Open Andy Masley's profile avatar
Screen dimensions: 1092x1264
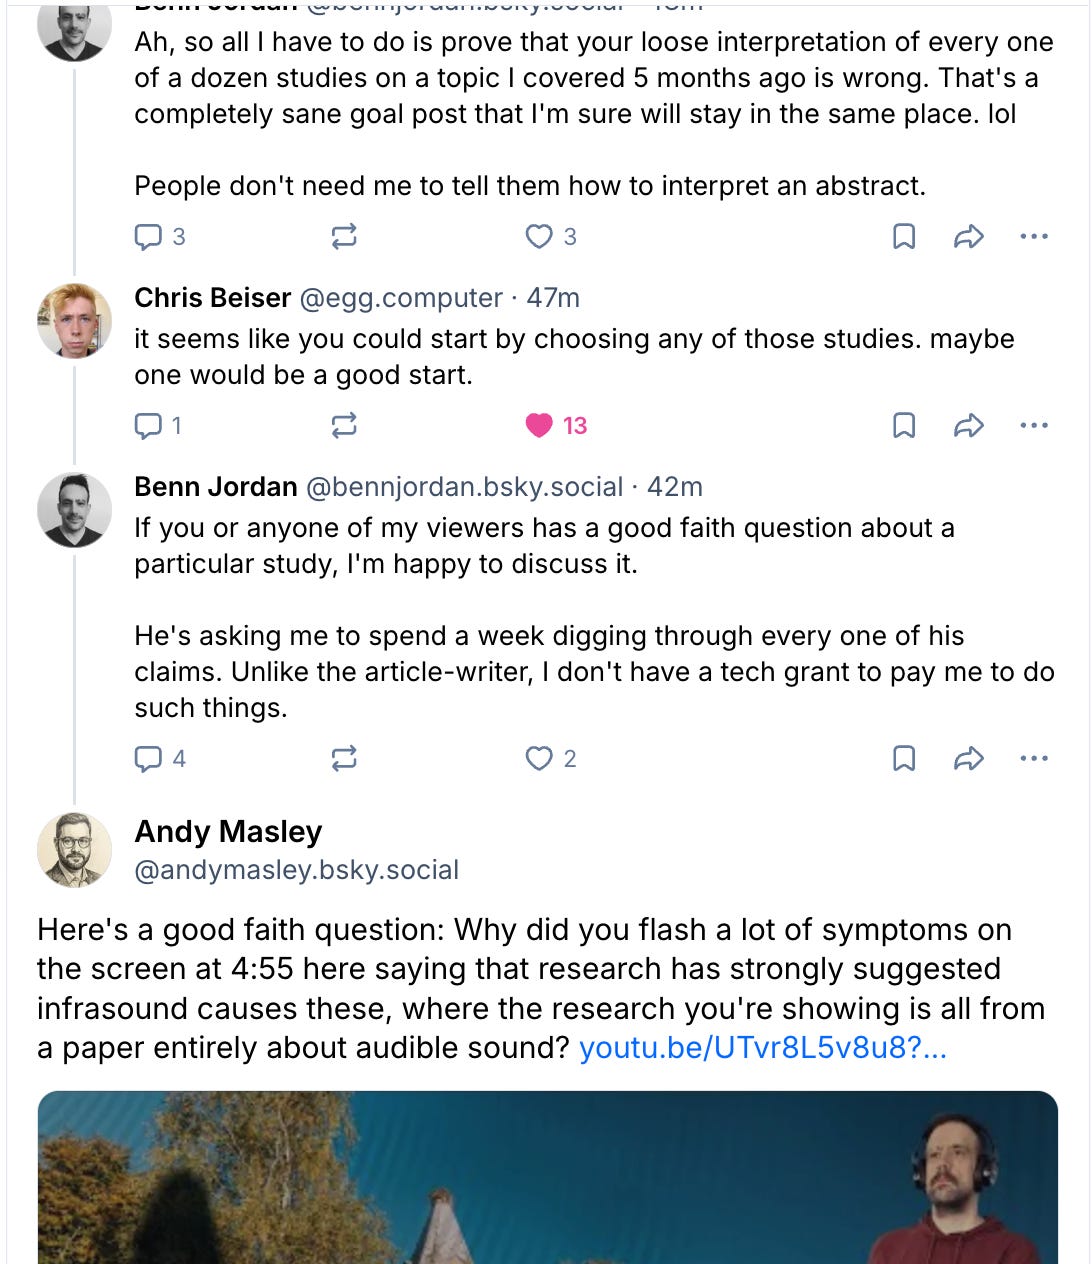[x=74, y=850]
